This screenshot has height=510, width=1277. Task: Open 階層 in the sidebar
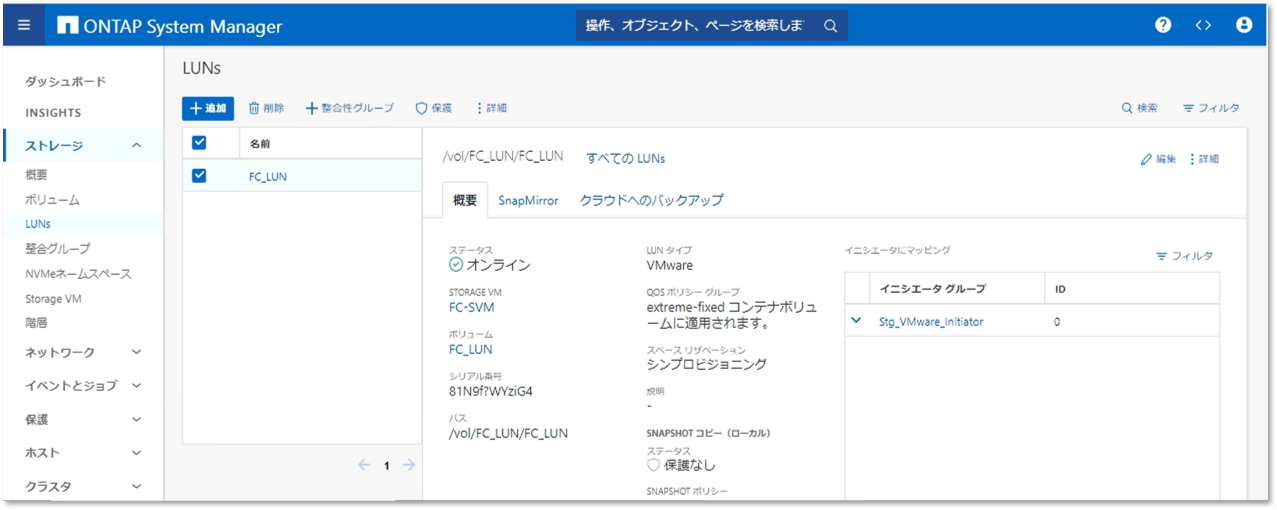[x=36, y=322]
